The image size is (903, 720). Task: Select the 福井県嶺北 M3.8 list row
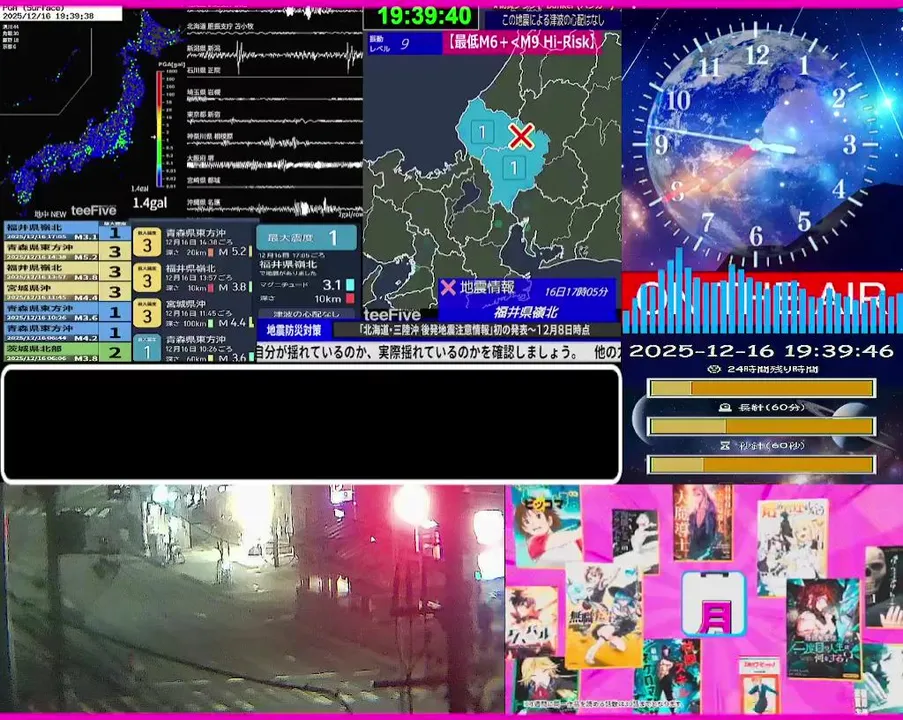click(x=67, y=271)
